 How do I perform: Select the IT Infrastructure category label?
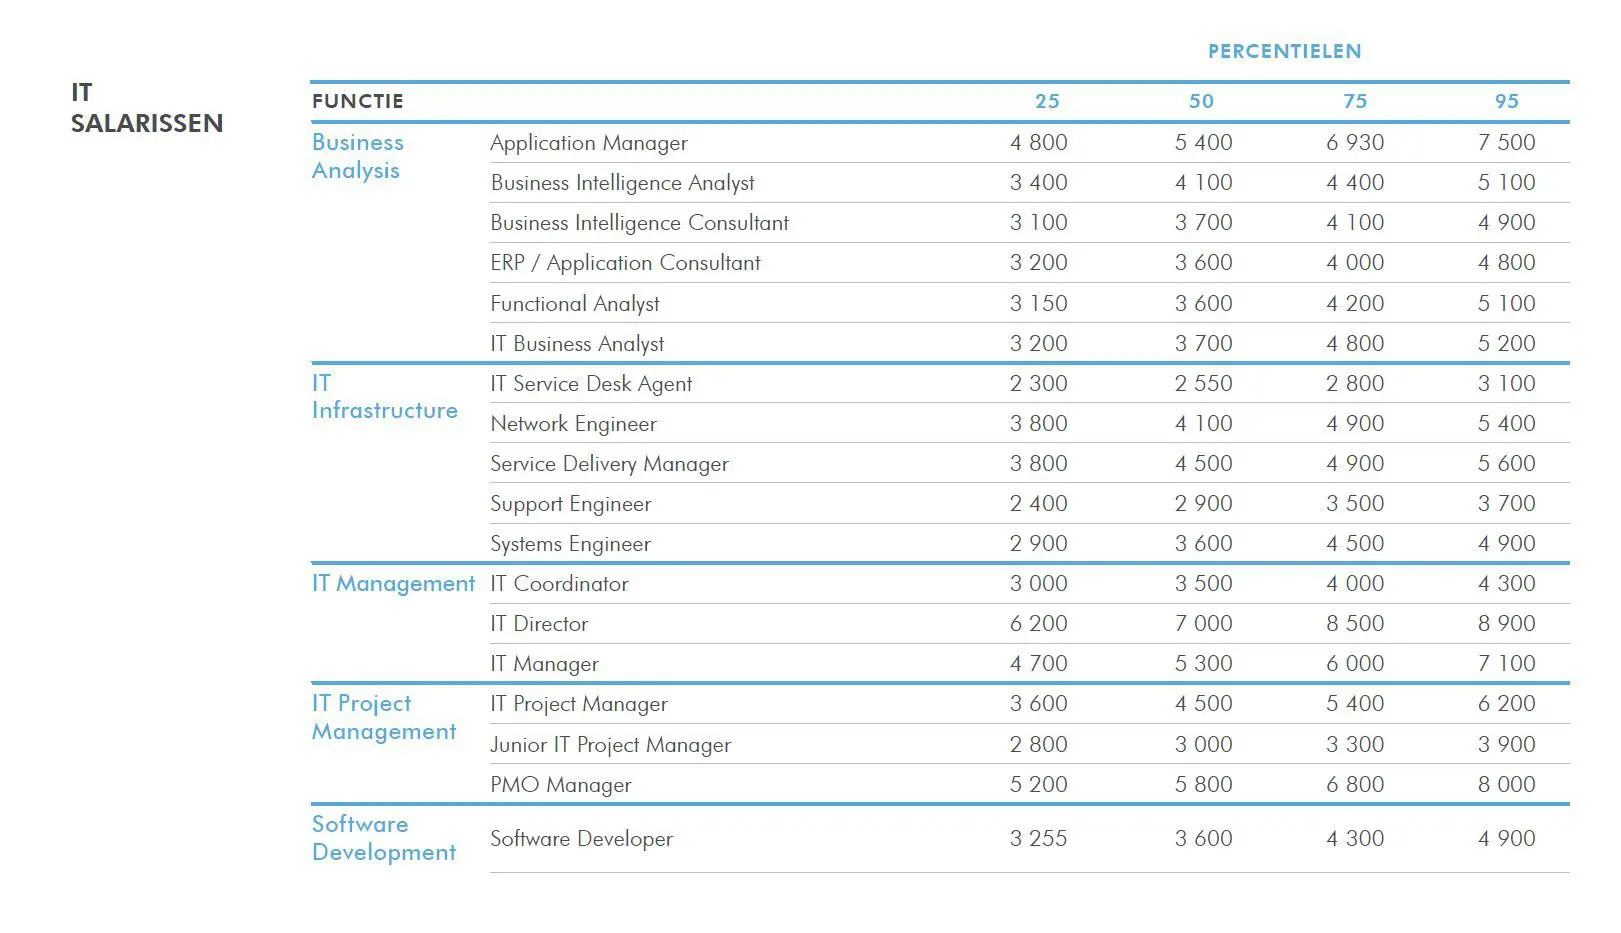coord(385,397)
